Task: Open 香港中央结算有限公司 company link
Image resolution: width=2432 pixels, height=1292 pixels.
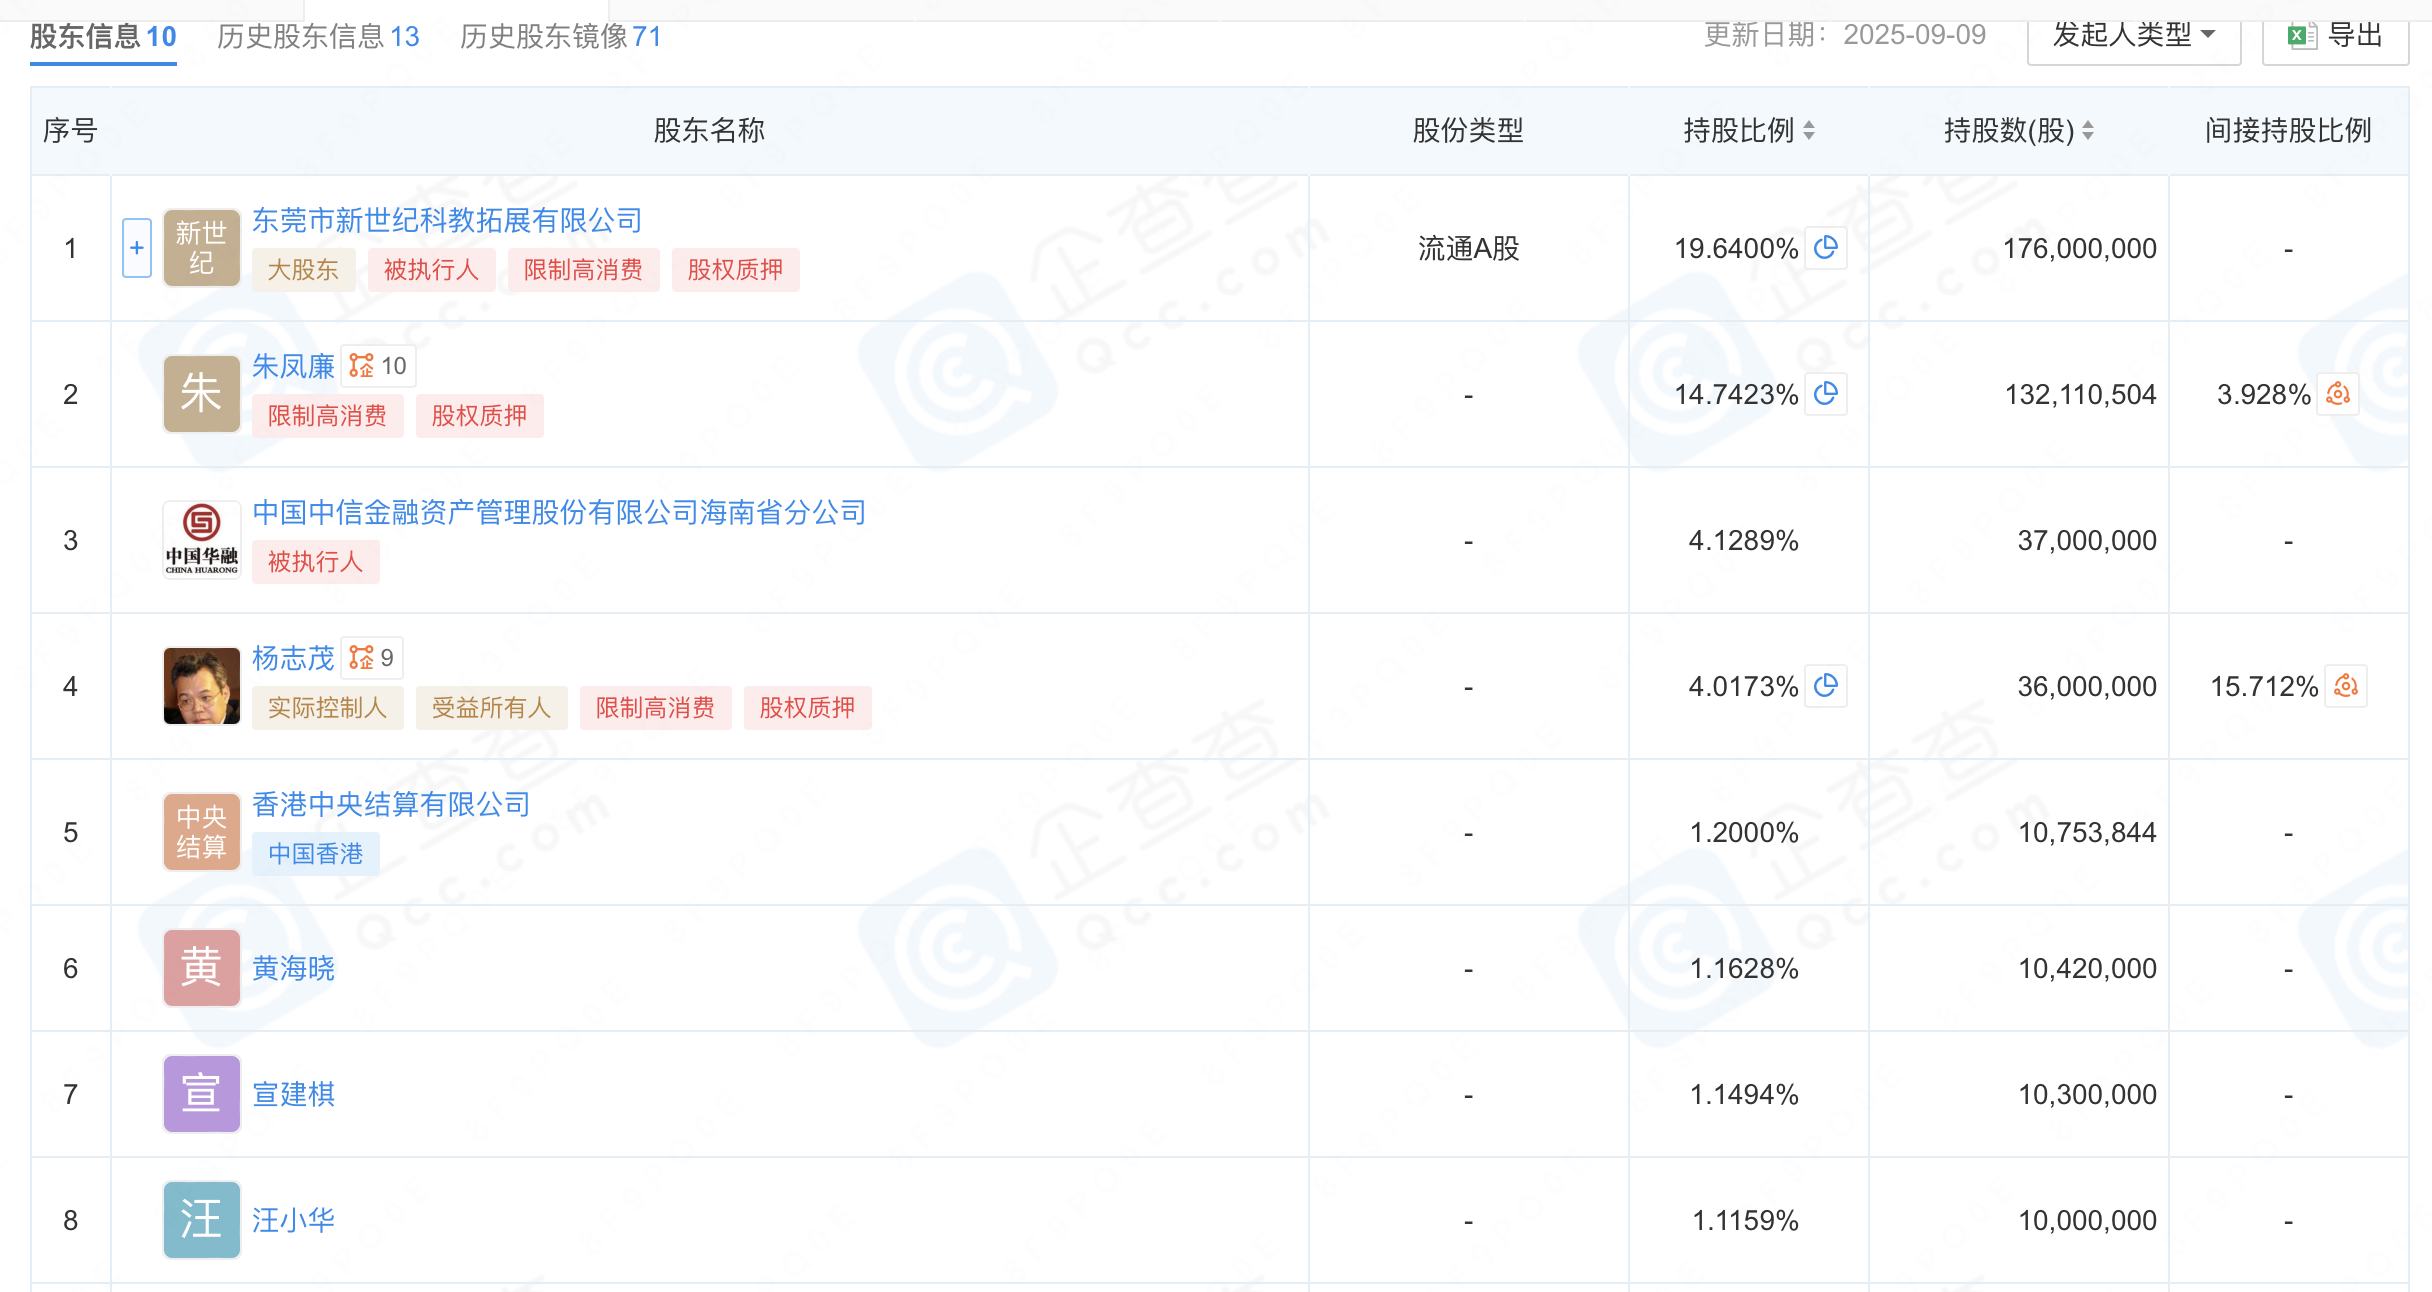Action: coord(391,804)
